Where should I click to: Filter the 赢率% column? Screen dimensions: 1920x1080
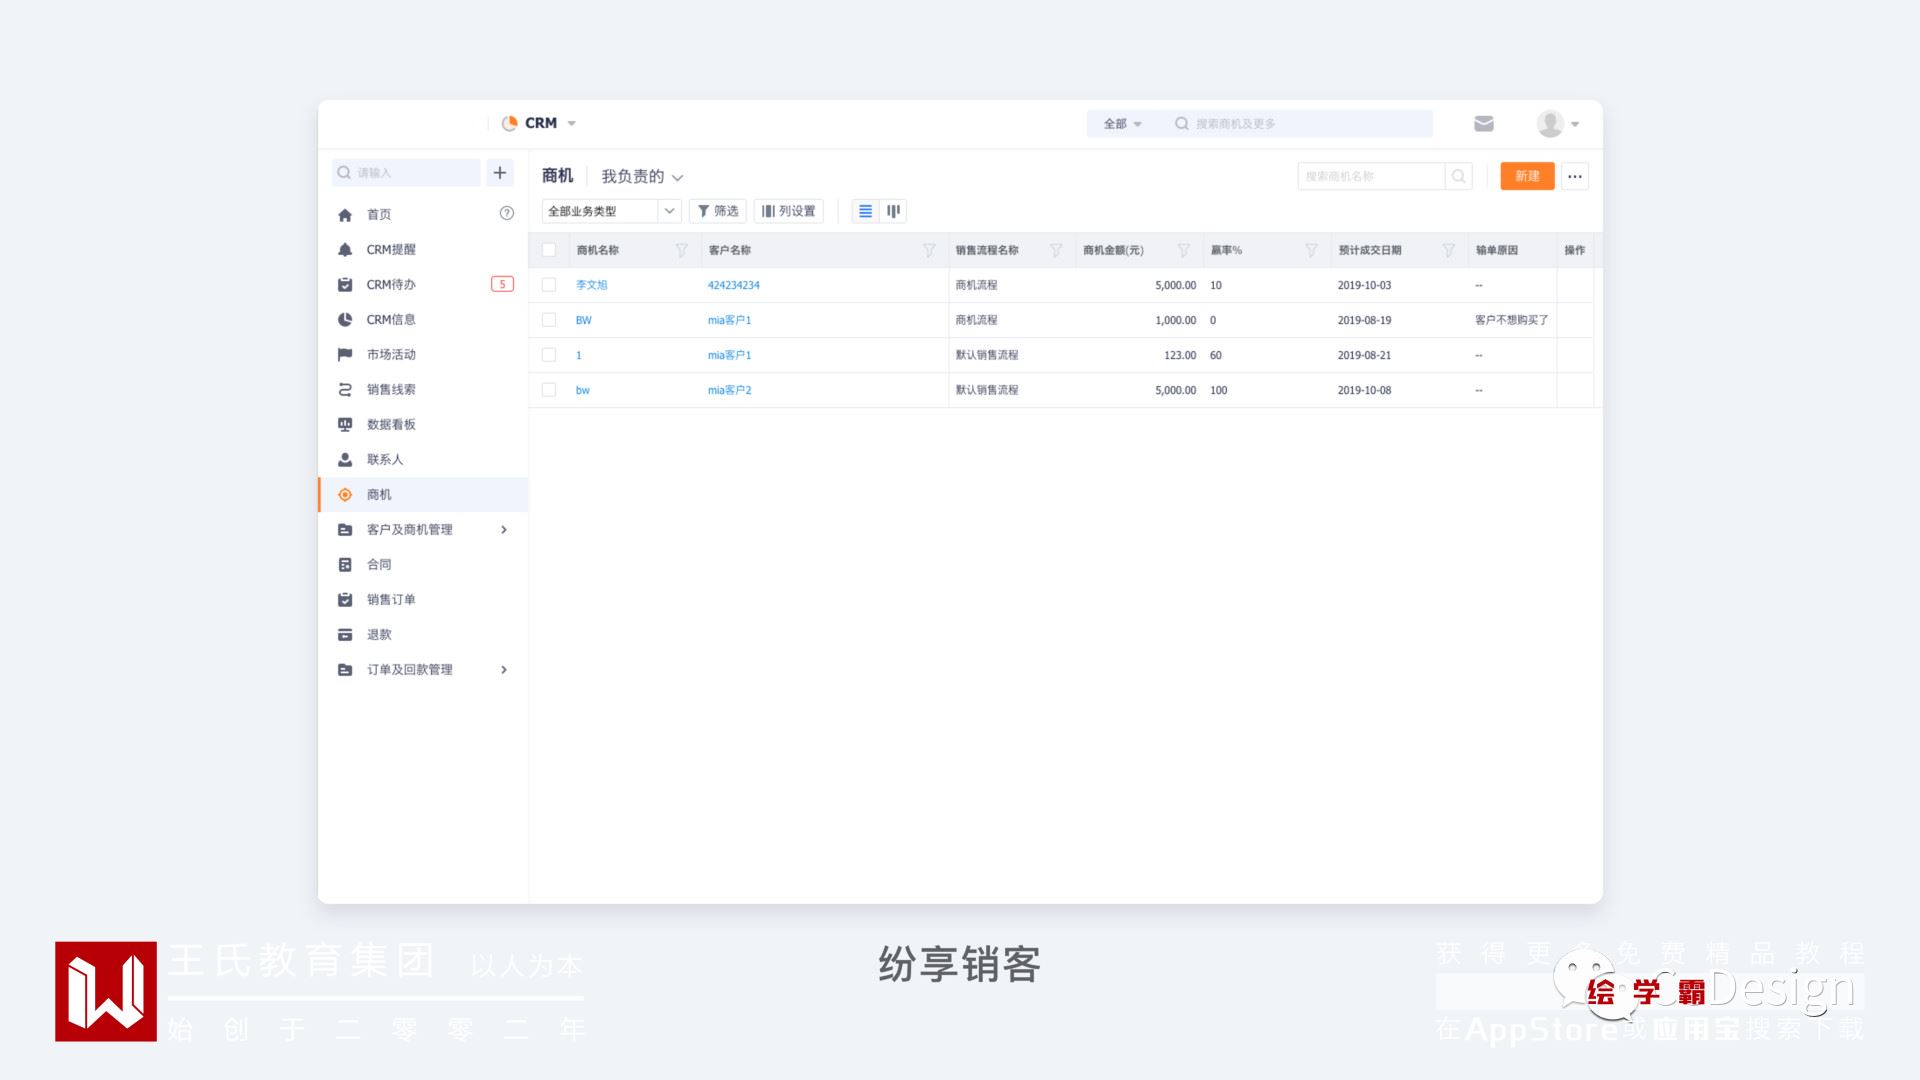pos(1311,250)
